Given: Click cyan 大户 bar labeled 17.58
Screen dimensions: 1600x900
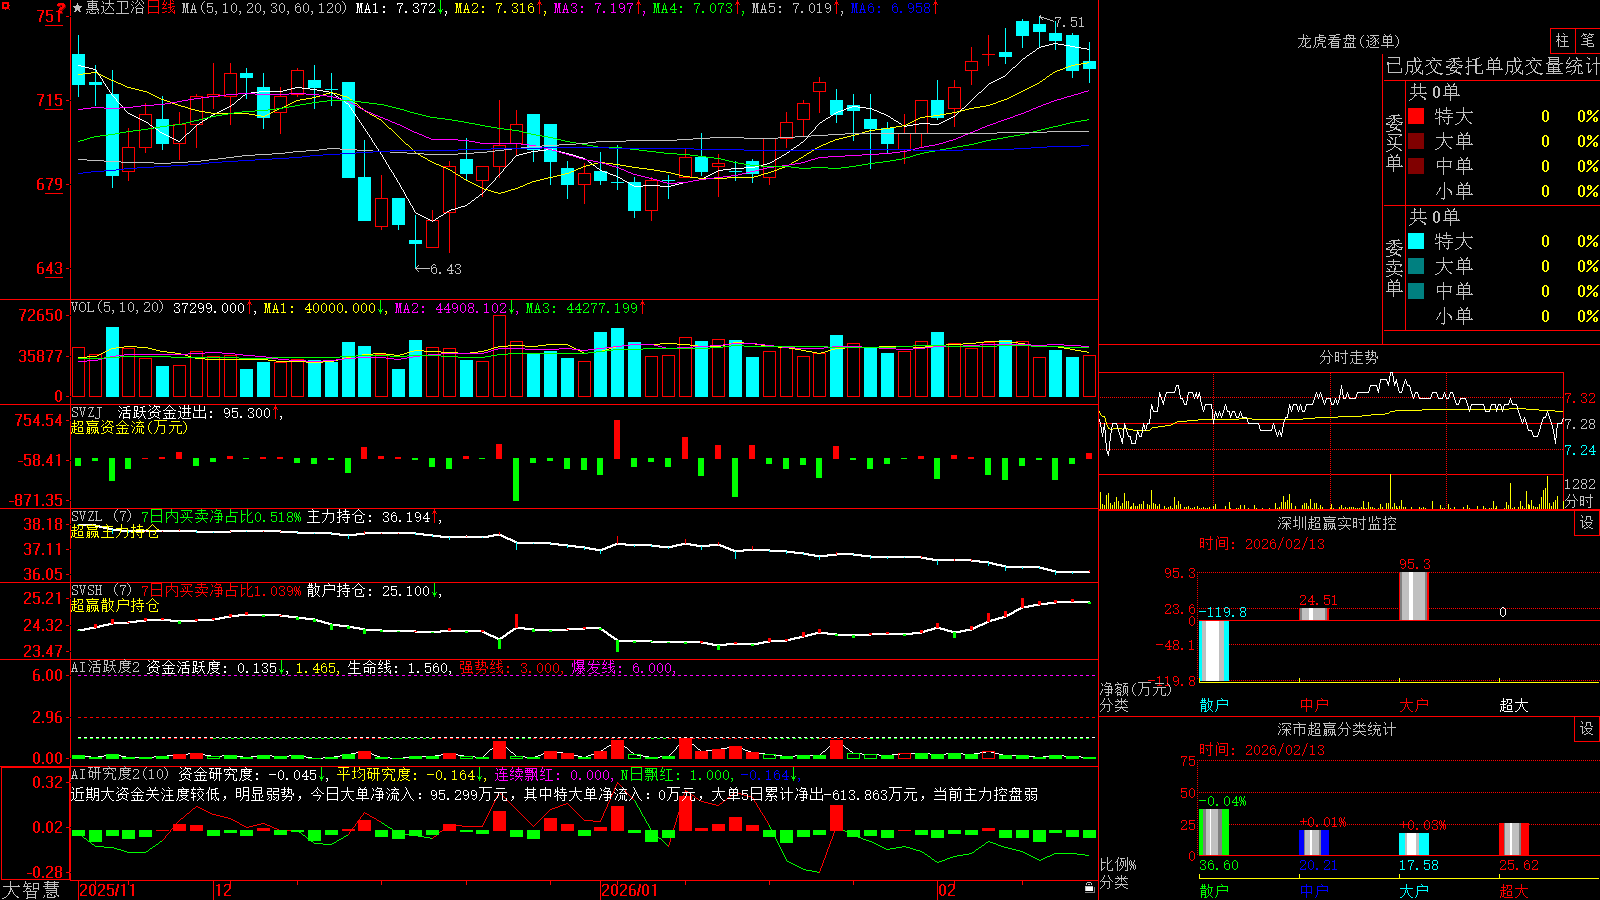Looking at the screenshot, I should coord(1413,844).
